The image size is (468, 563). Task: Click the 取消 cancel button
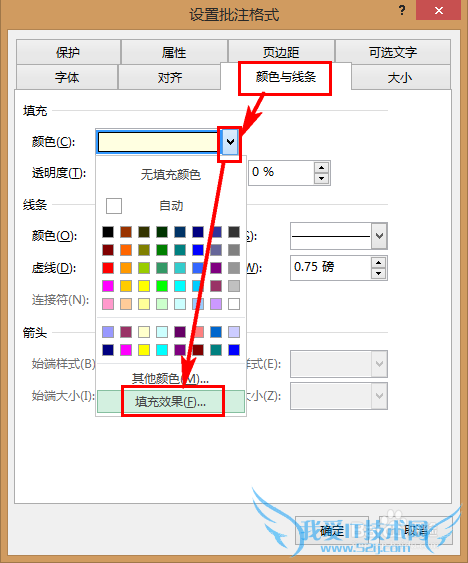point(416,531)
